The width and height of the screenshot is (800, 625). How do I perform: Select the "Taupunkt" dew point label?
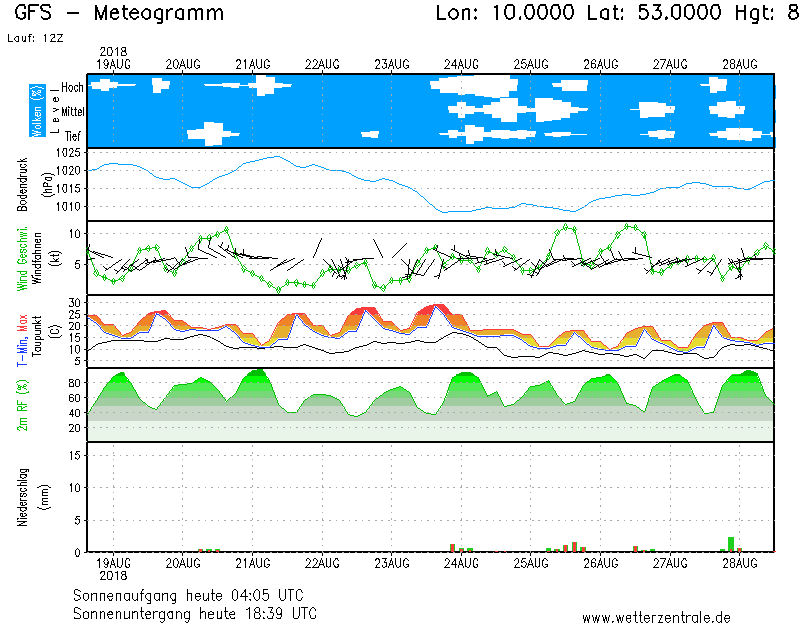37,336
